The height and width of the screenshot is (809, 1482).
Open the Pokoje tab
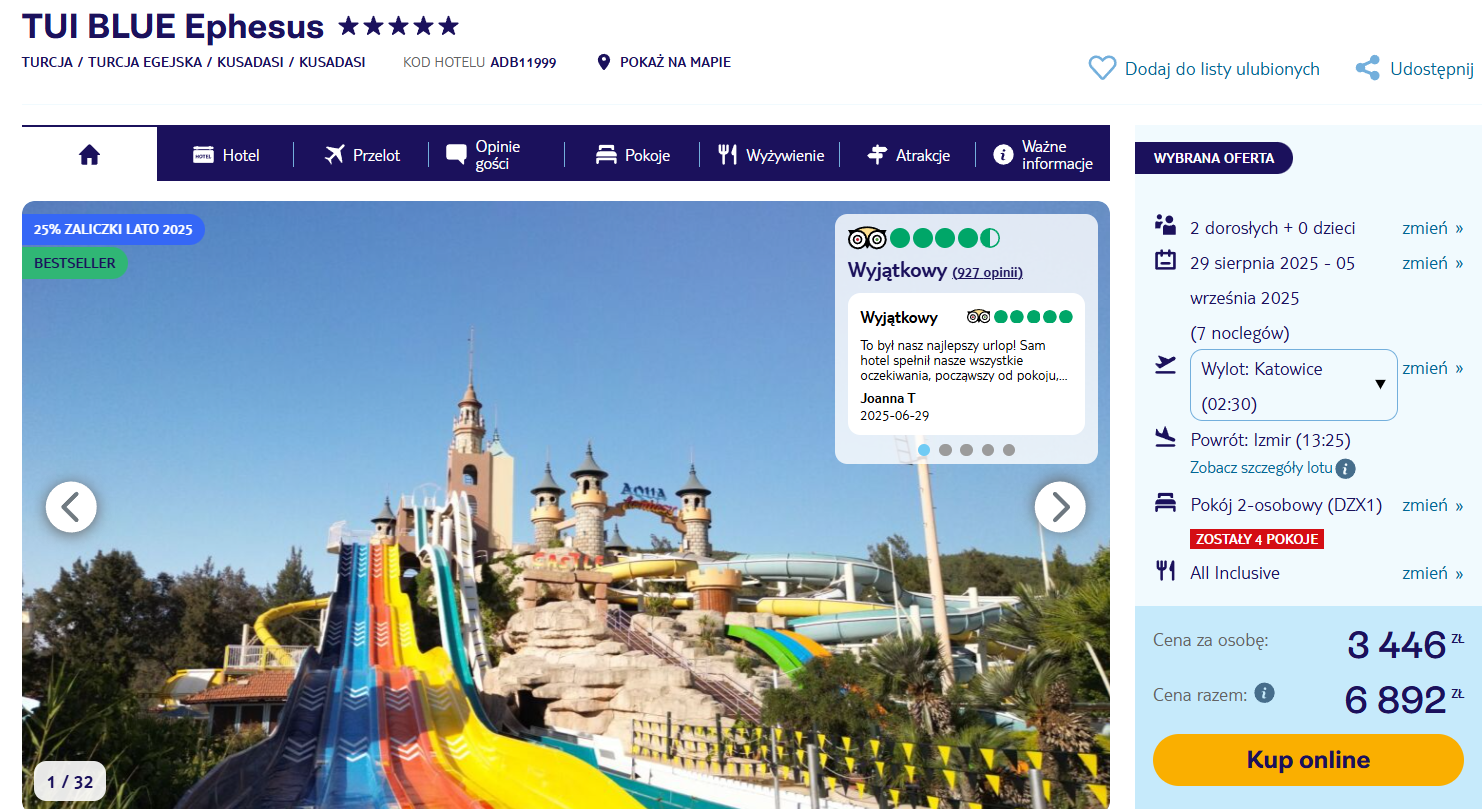point(632,155)
